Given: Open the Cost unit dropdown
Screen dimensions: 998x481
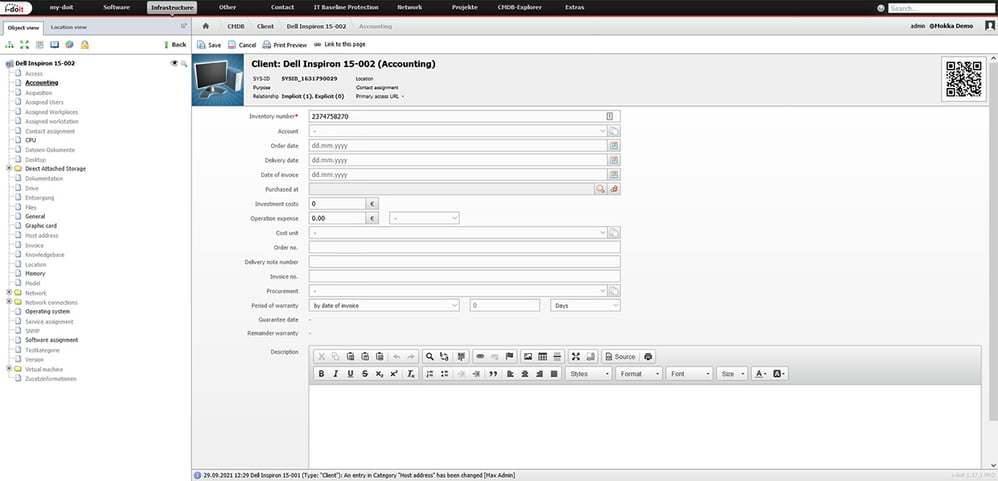Looking at the screenshot, I should (x=458, y=233).
